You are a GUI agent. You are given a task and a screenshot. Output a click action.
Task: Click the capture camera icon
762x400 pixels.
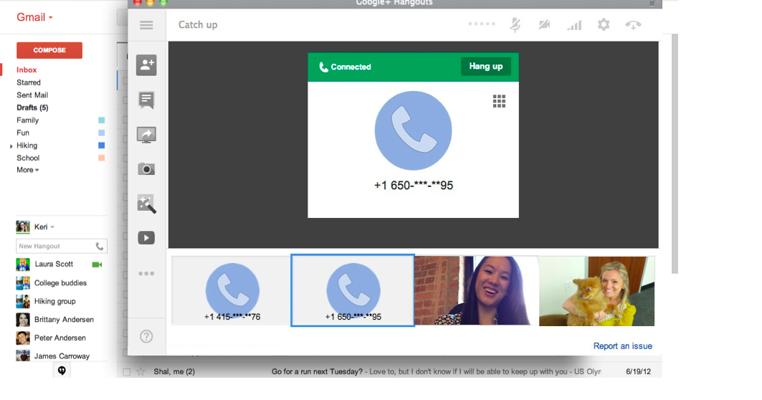click(146, 169)
